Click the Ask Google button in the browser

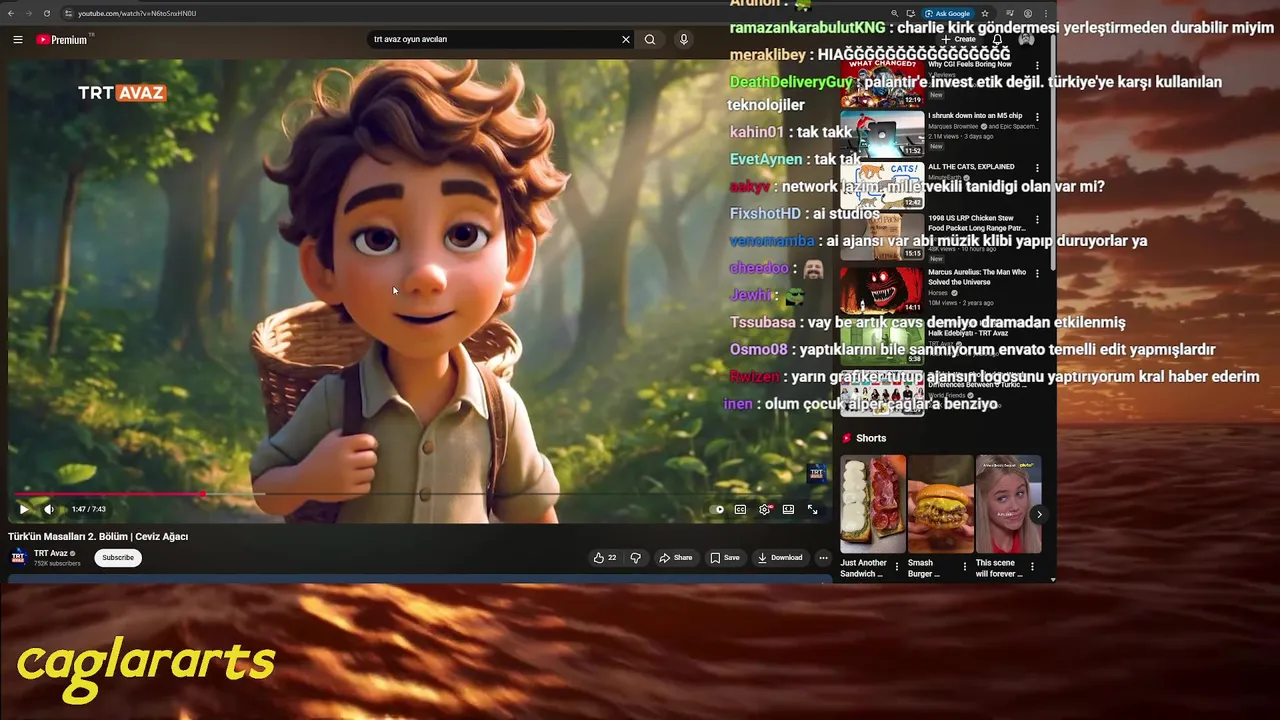[947, 14]
